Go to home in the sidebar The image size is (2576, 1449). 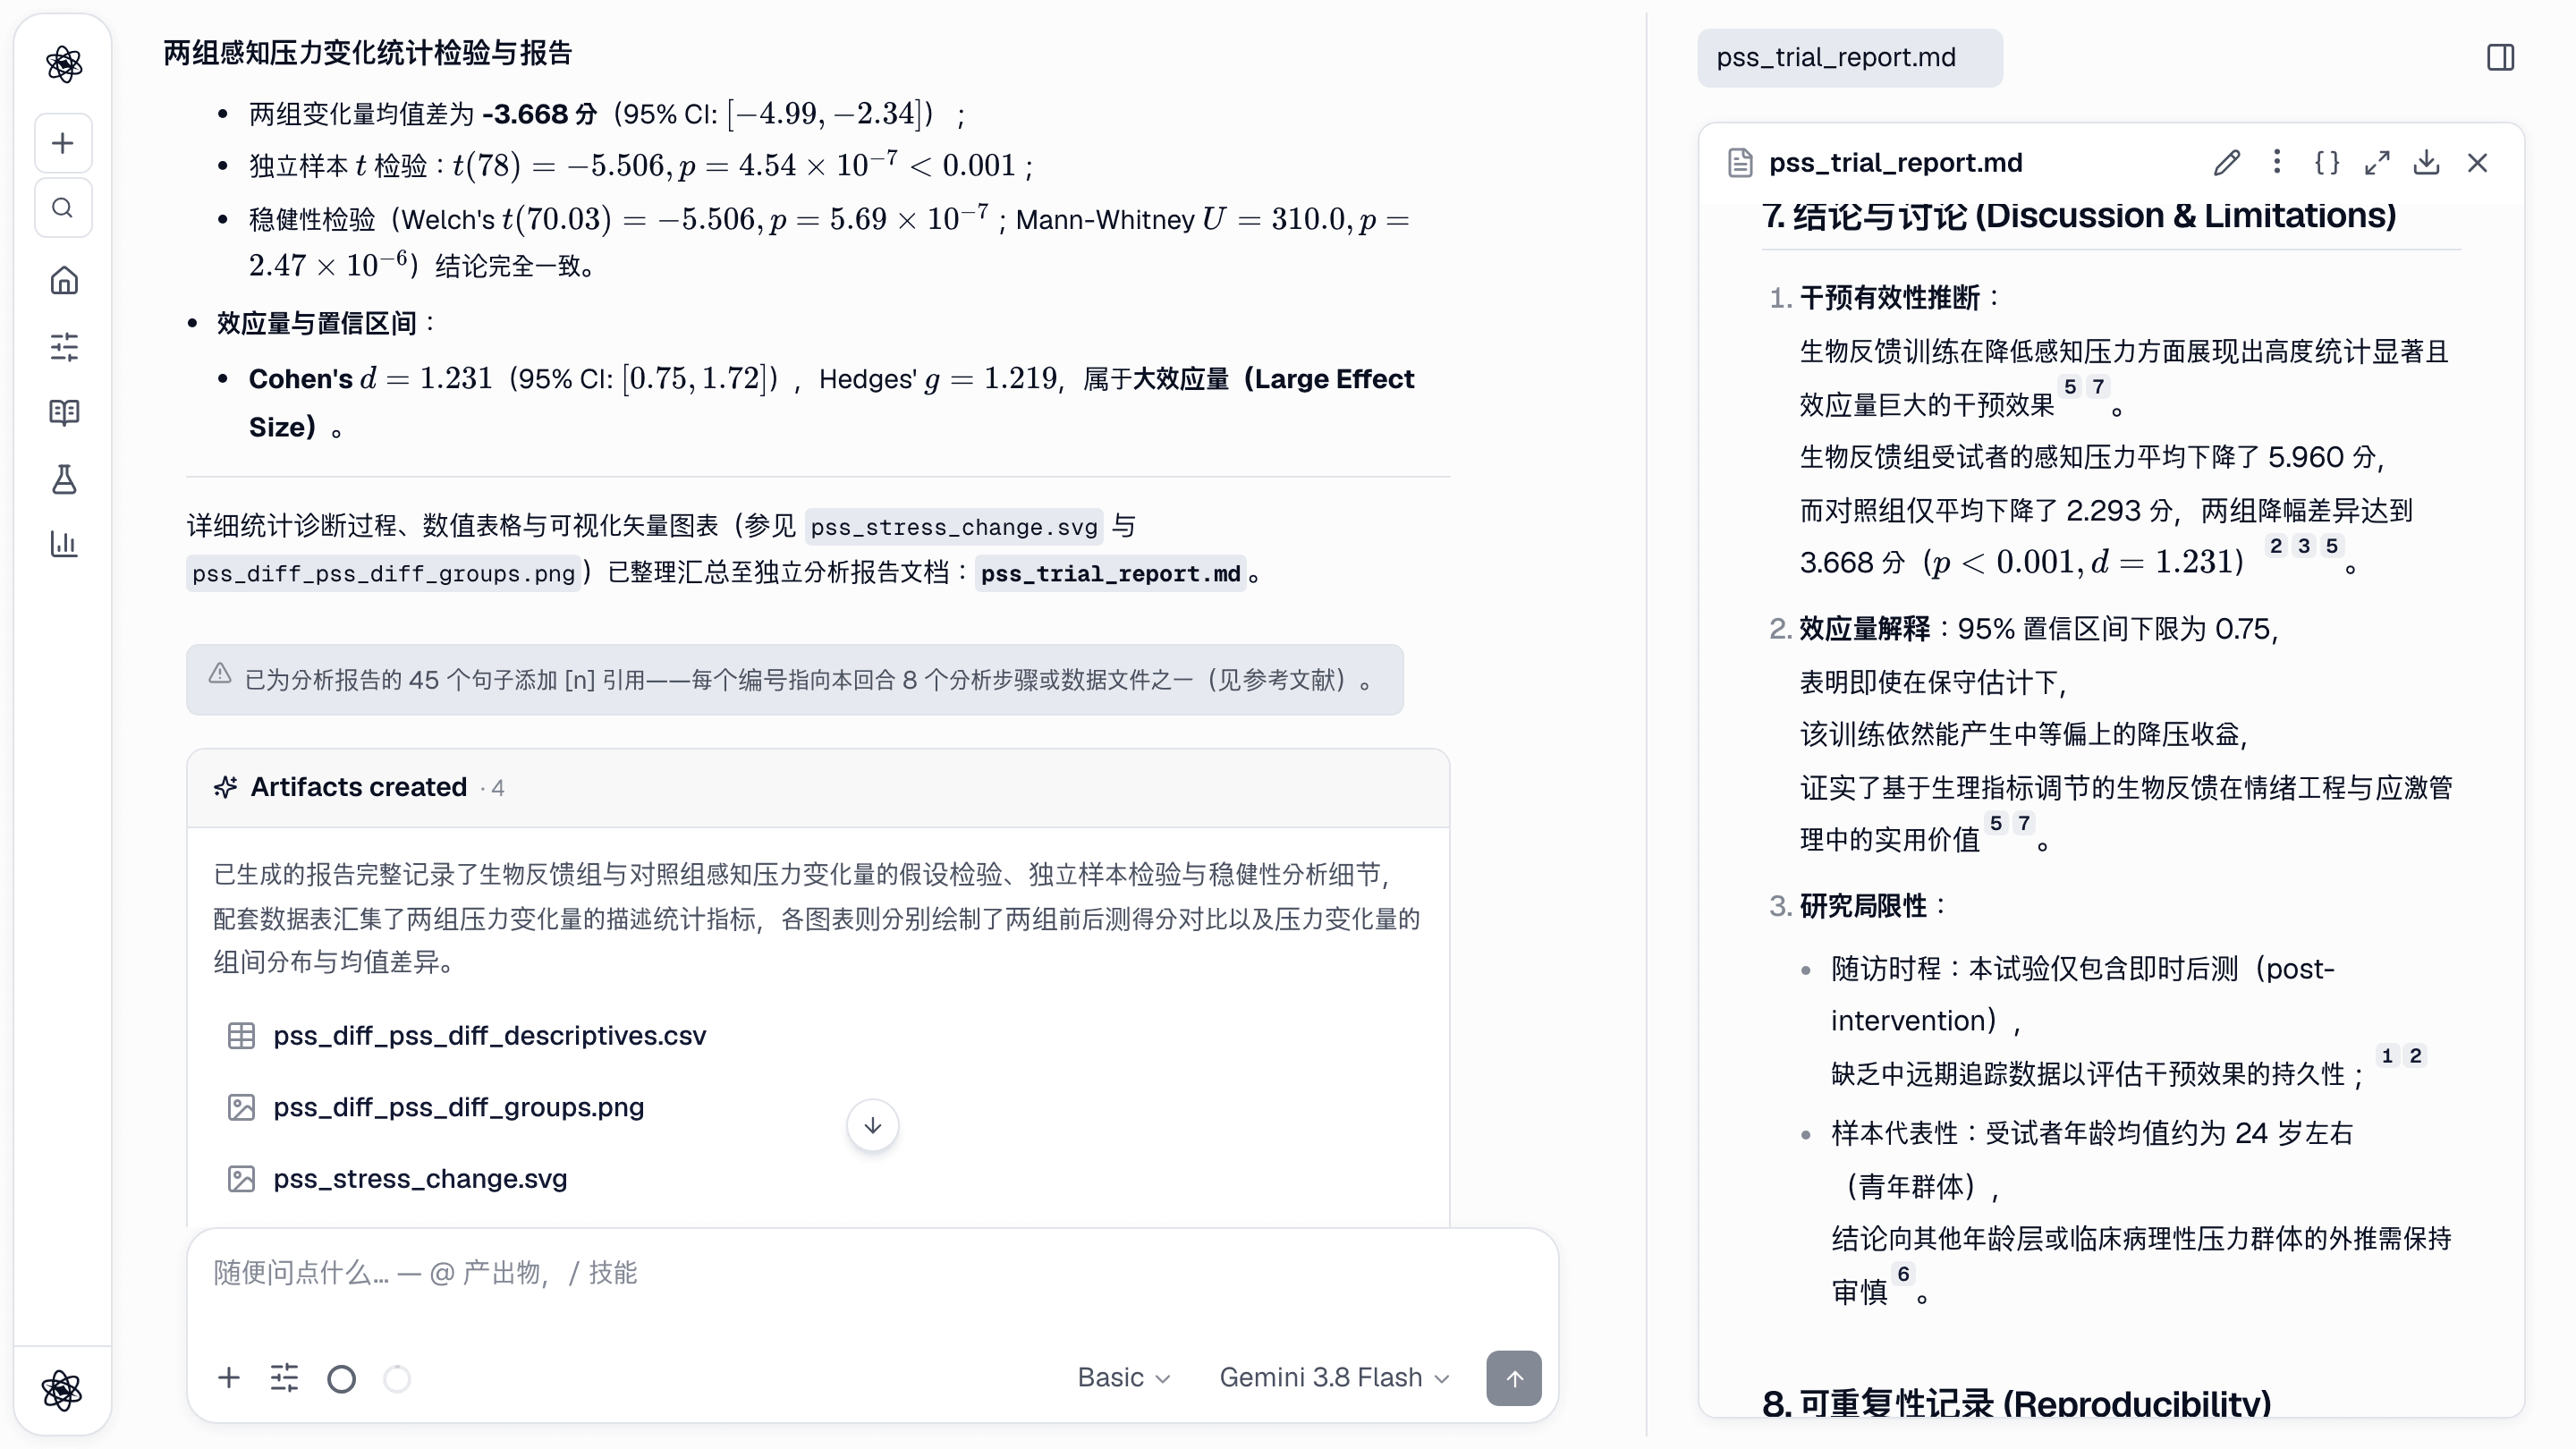63,280
